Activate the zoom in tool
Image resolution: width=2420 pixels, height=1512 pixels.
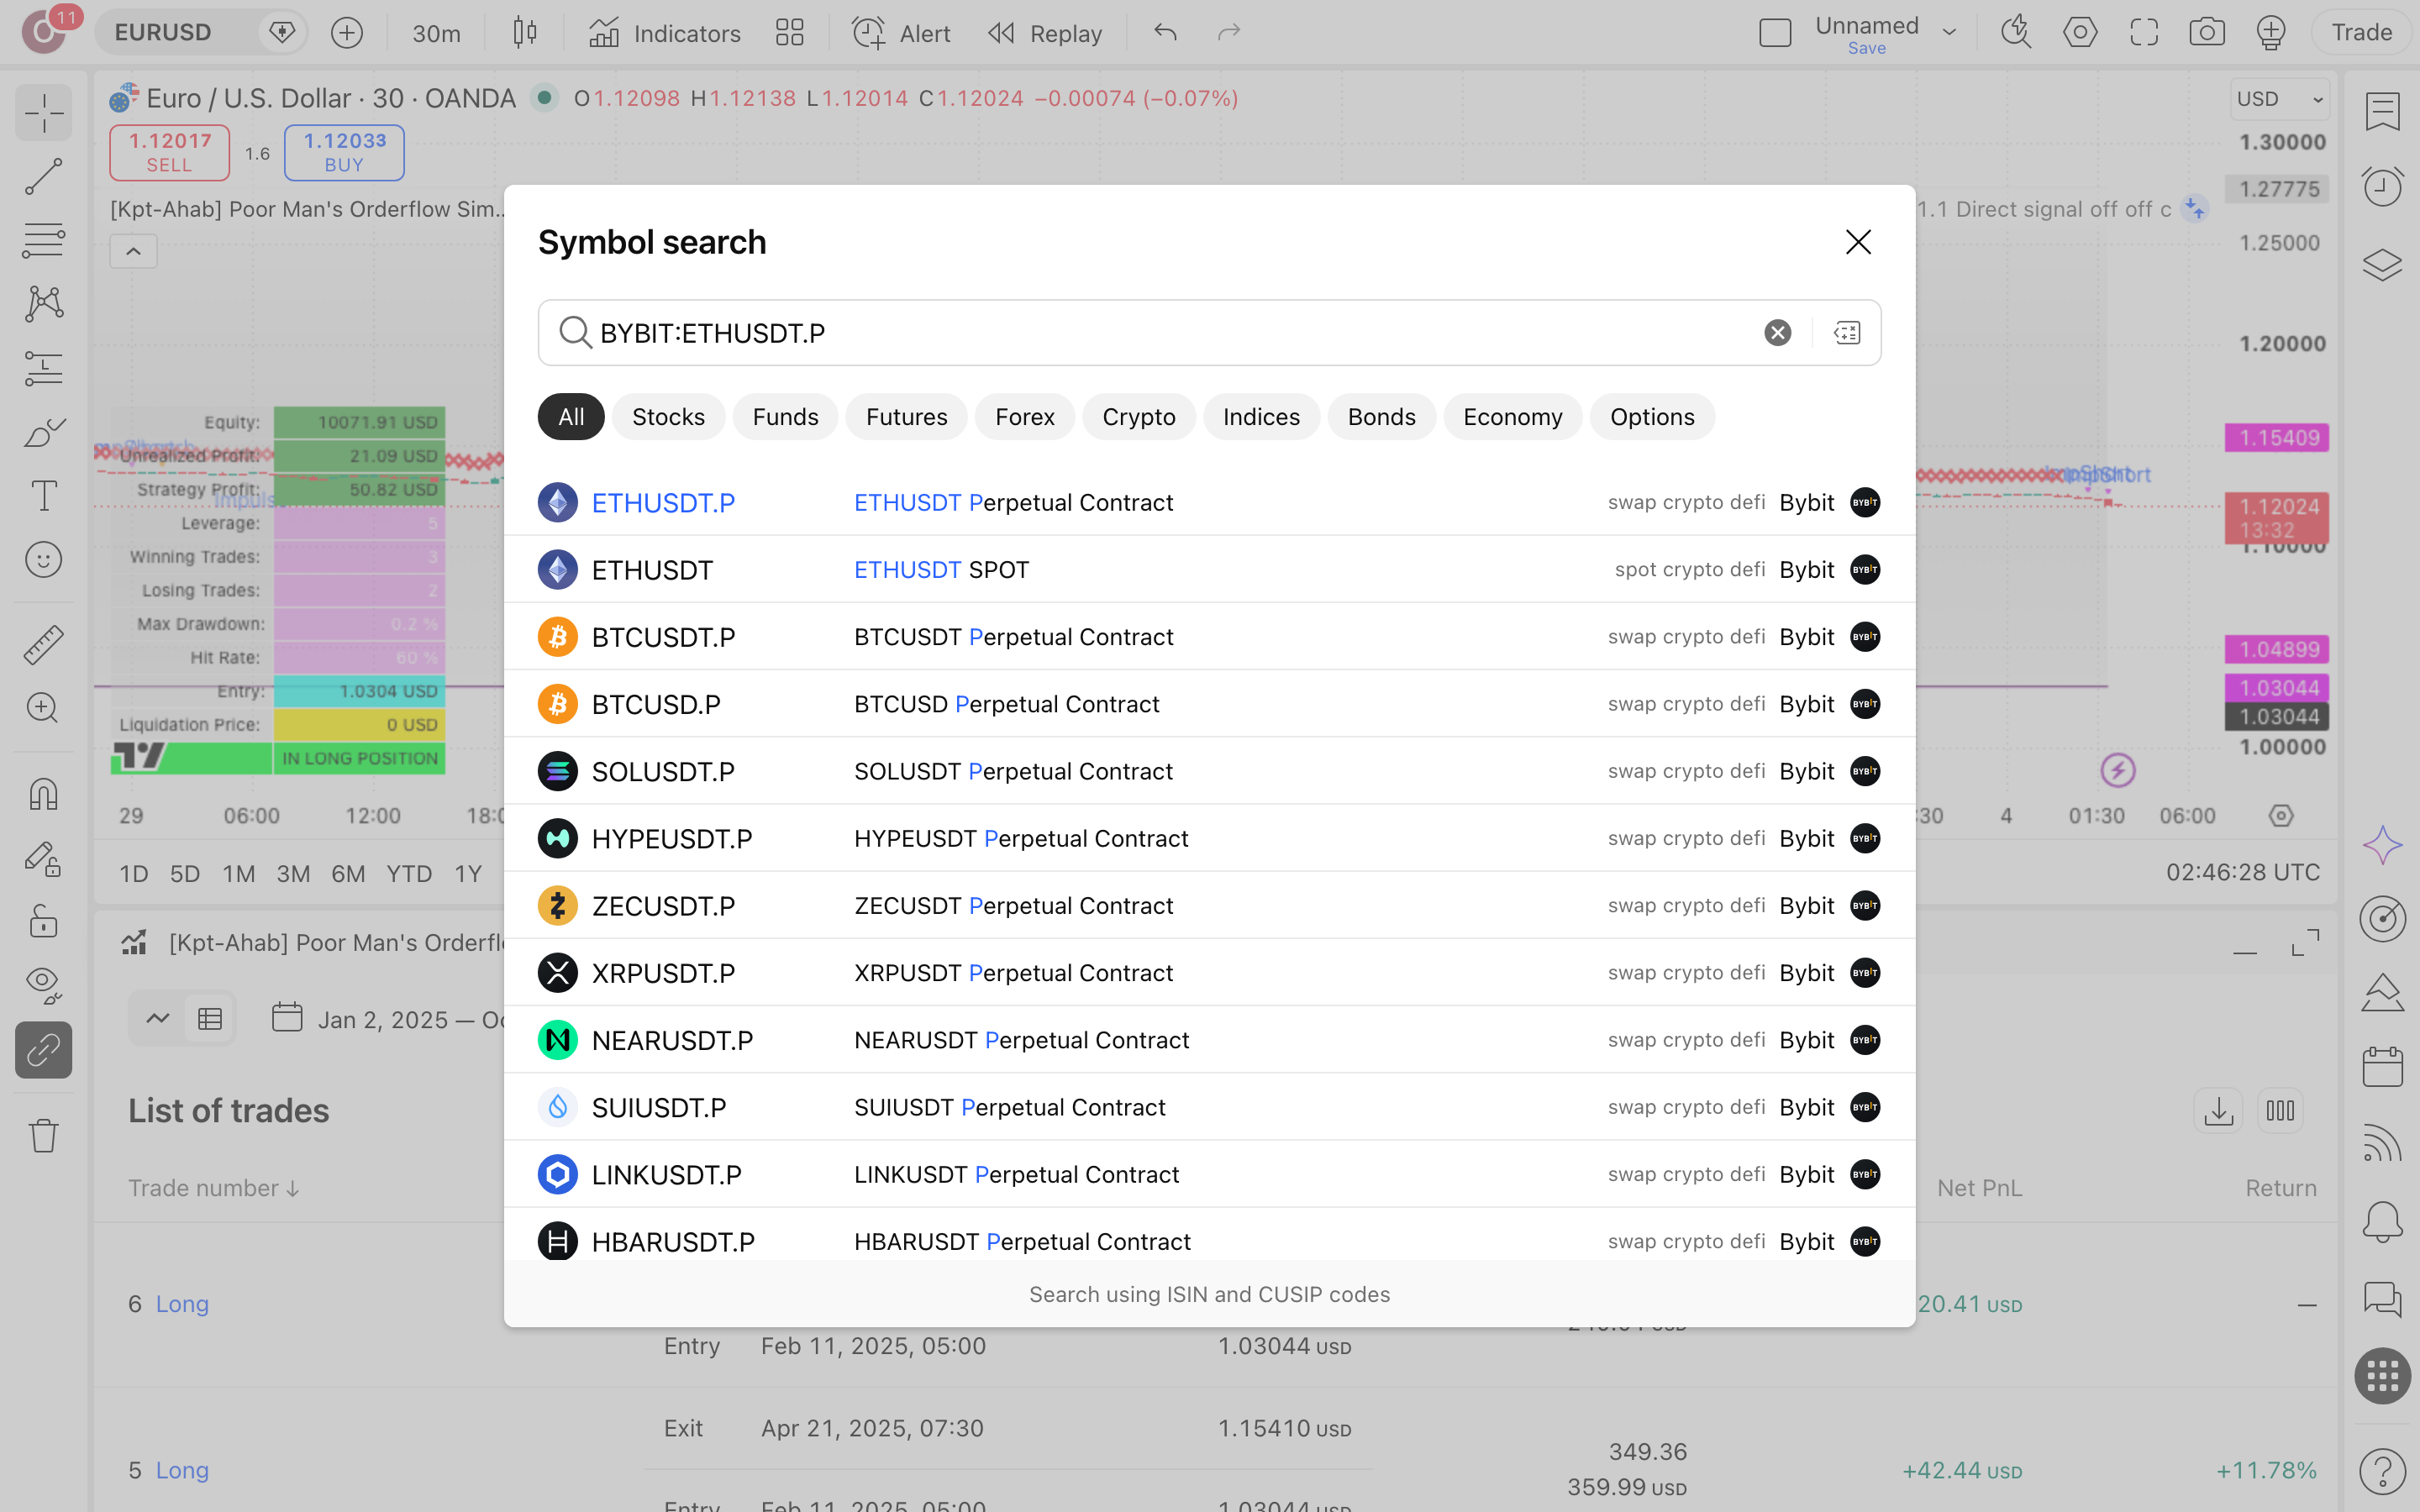click(x=44, y=708)
